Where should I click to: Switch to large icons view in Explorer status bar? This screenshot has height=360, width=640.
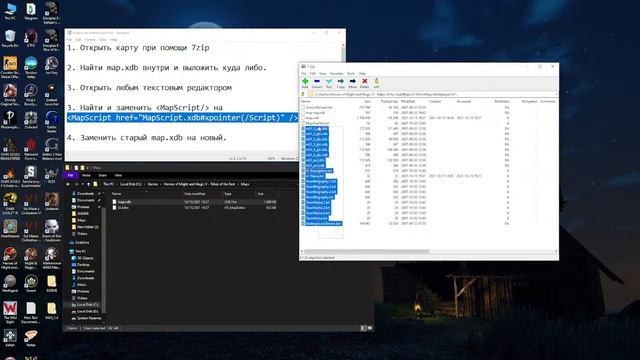pos(370,328)
